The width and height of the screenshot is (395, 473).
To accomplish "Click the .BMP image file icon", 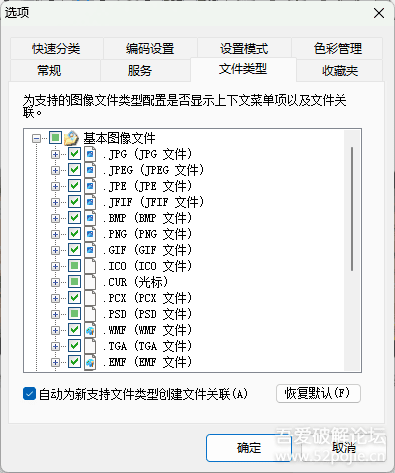I will point(90,218).
